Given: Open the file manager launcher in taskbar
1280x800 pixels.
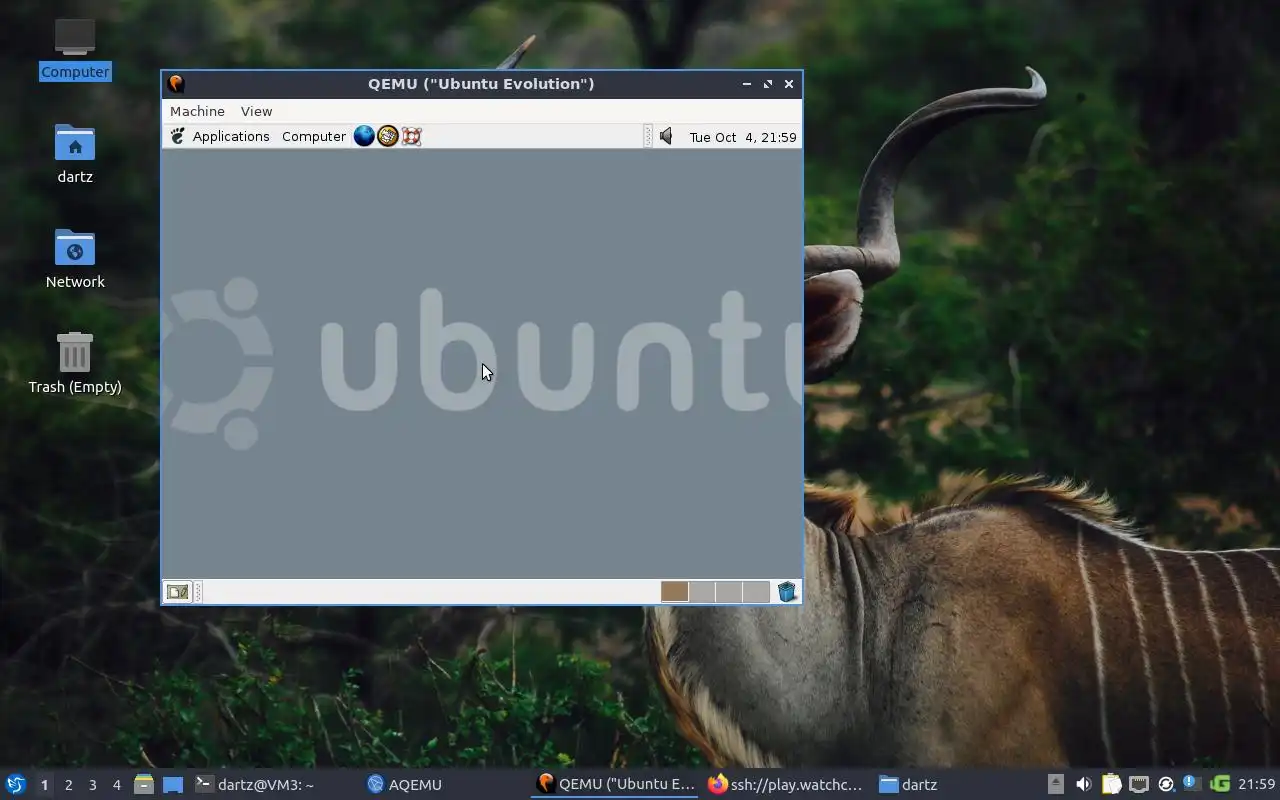Looking at the screenshot, I should click(x=144, y=784).
